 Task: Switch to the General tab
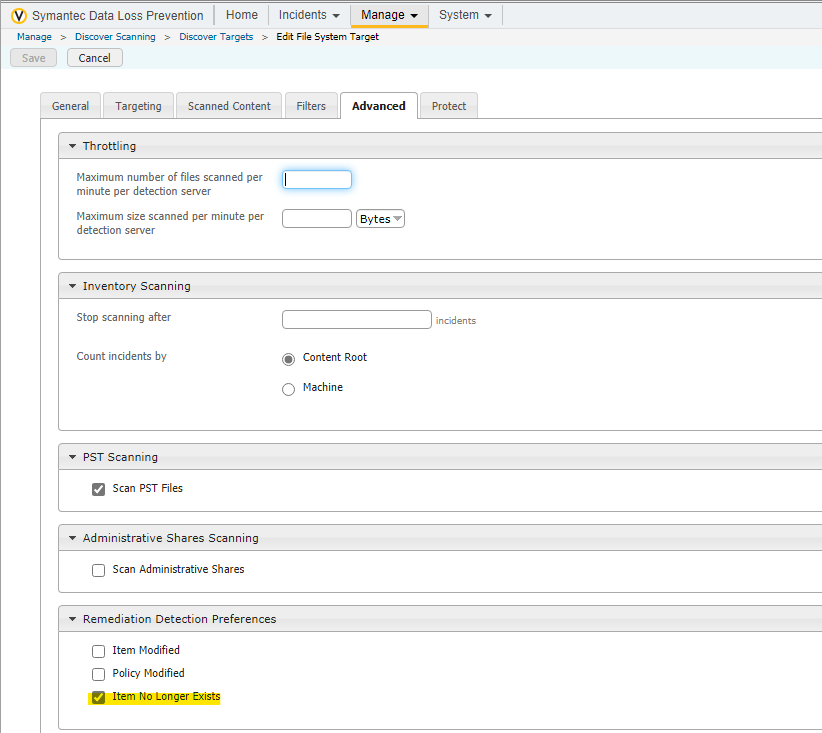[x=70, y=106]
